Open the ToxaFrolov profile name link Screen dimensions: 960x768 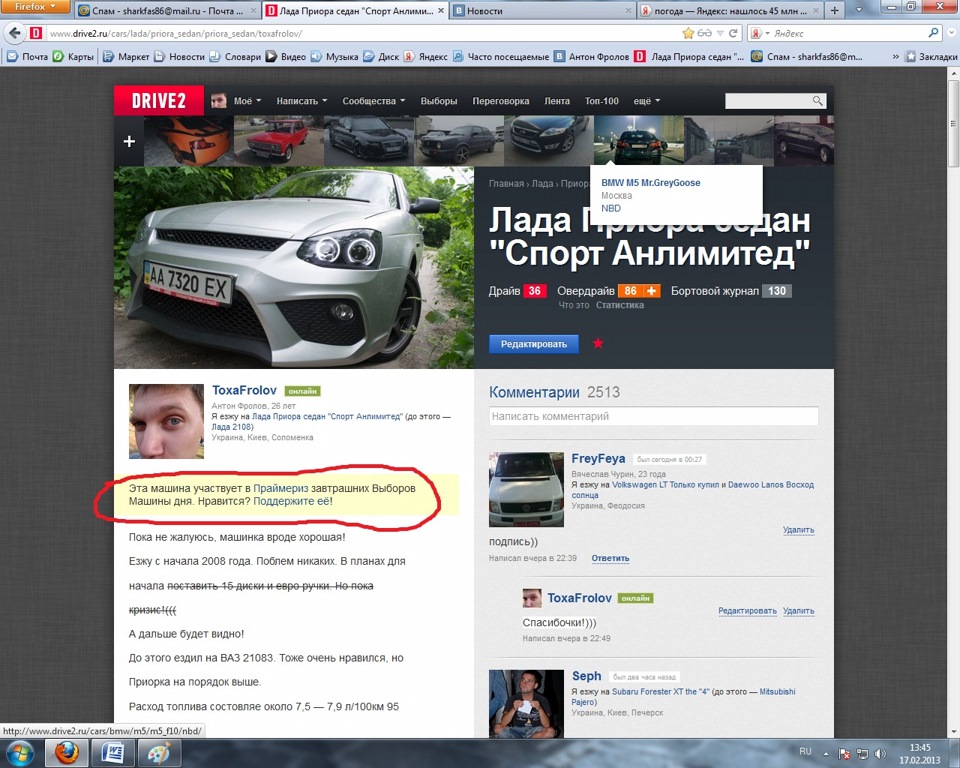tap(244, 390)
